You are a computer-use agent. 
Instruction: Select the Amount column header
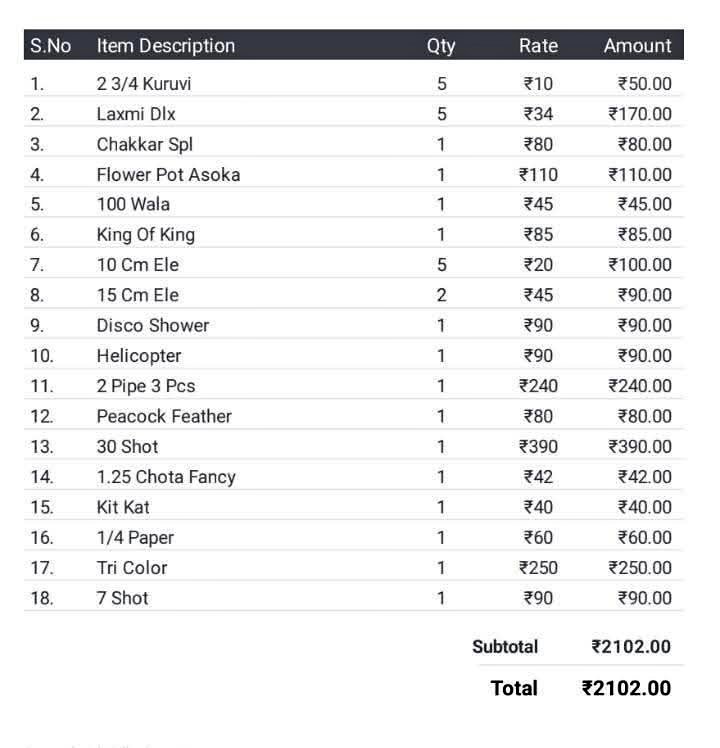pos(637,46)
